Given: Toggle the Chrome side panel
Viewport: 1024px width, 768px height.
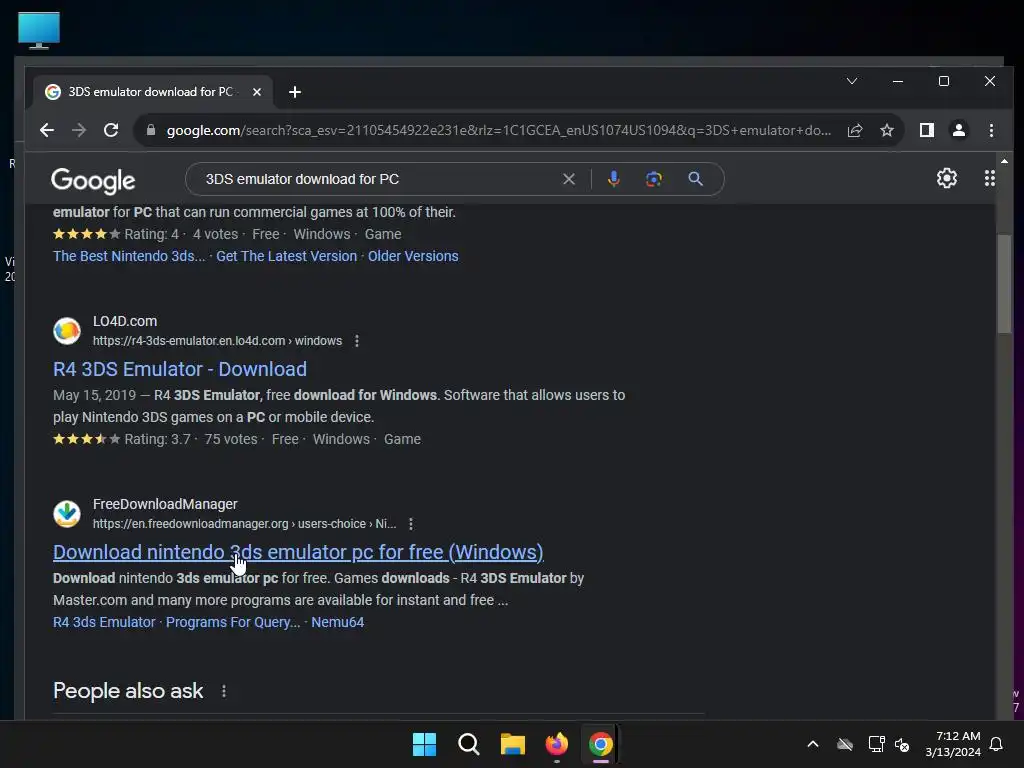Looking at the screenshot, I should click(x=927, y=130).
